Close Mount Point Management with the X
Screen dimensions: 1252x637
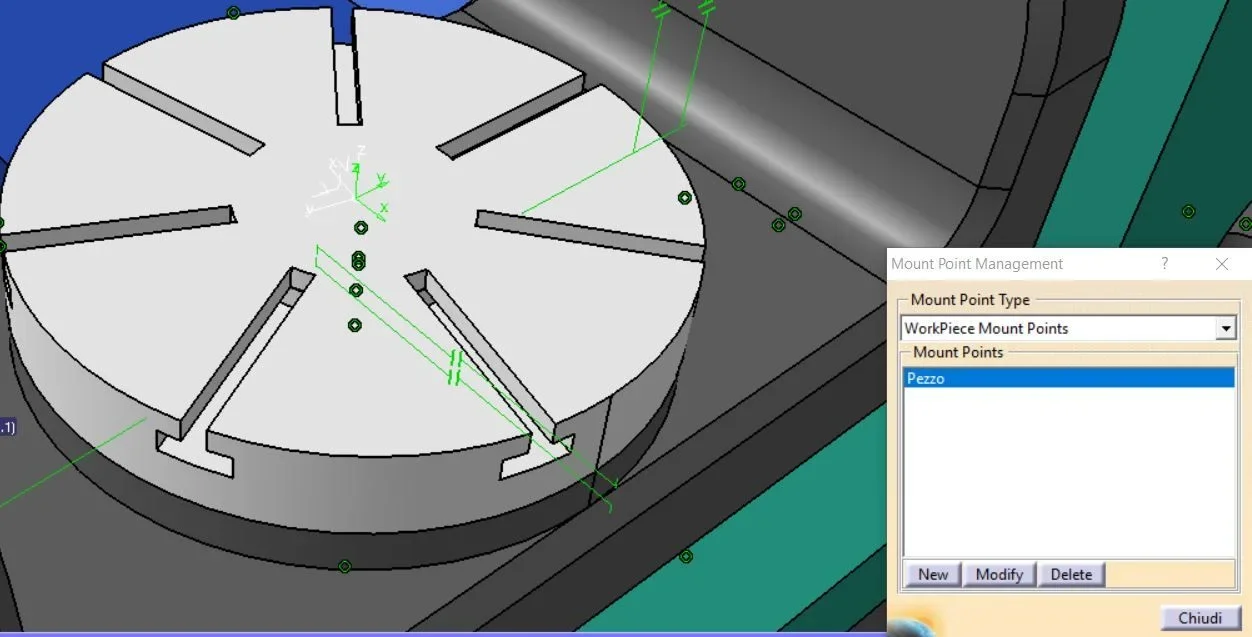click(1221, 264)
